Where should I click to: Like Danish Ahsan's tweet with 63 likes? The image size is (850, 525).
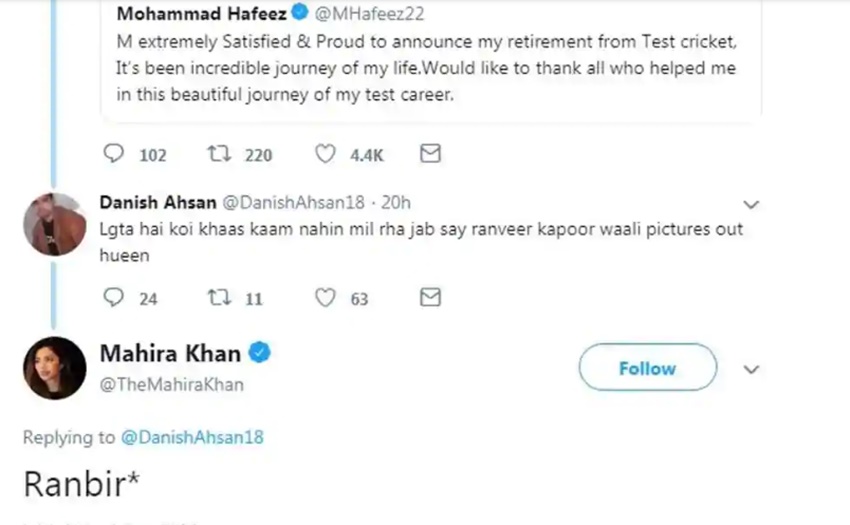(x=325, y=297)
